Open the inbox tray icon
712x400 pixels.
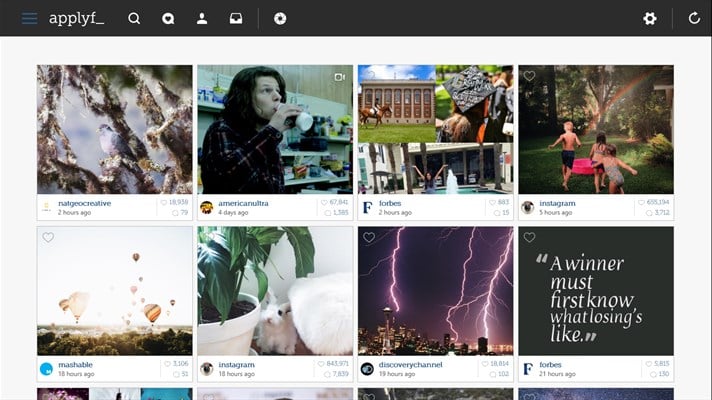236,19
